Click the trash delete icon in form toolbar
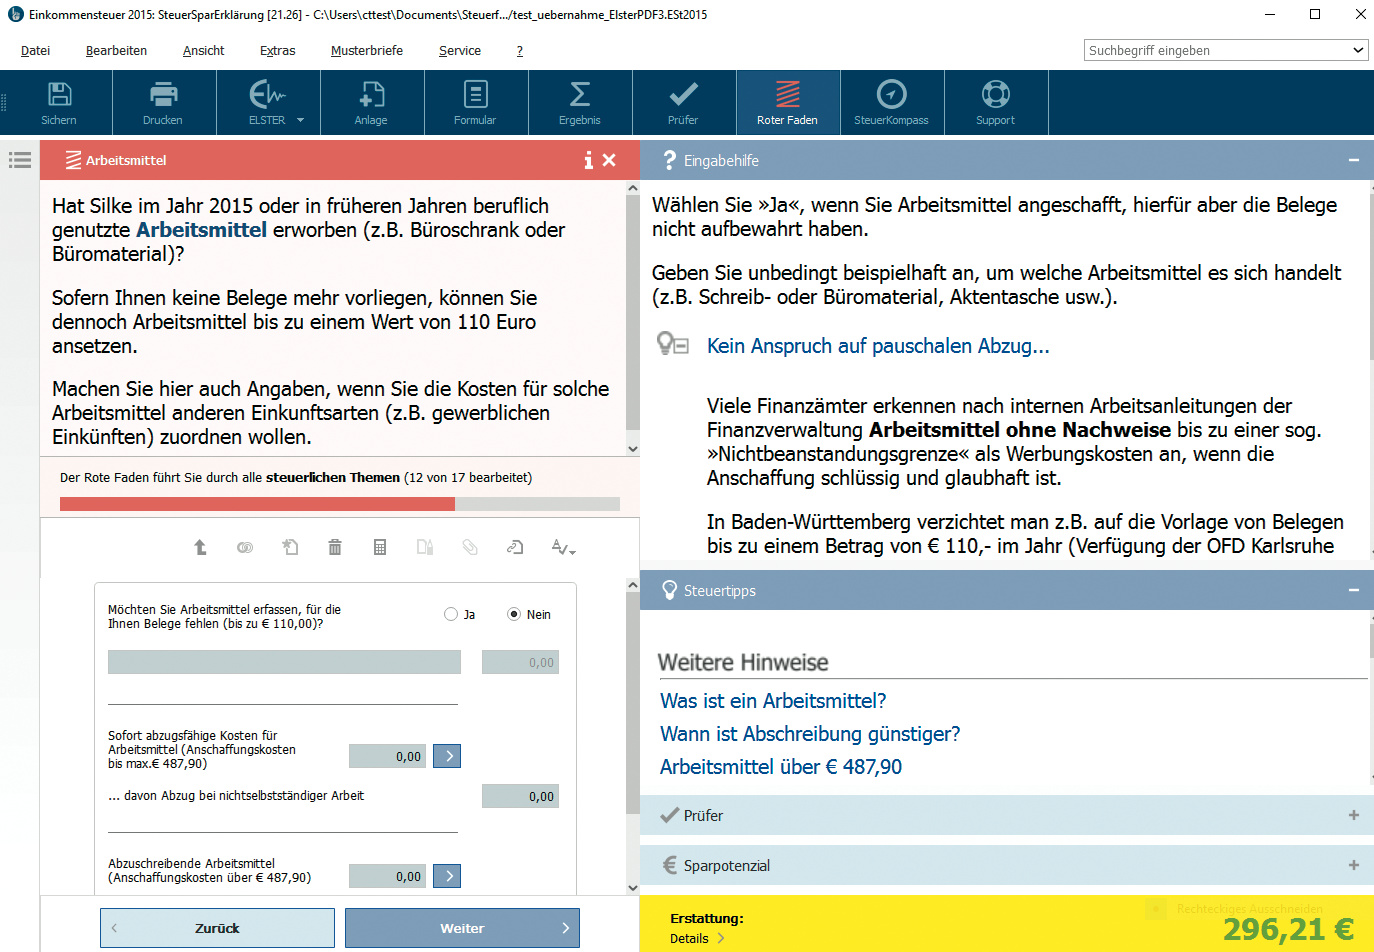 coord(335,547)
